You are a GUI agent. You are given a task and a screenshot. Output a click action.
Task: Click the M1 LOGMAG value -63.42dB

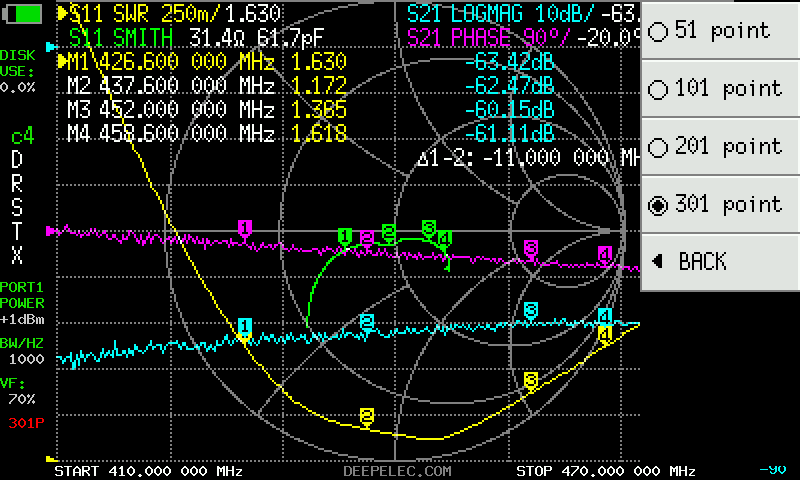tap(509, 62)
